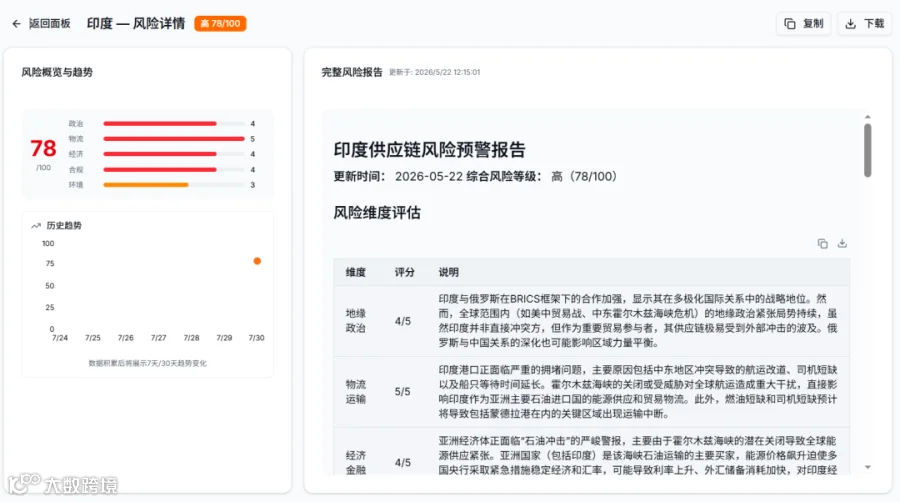Click the 5/5 score cell
Screen dimensions: 900x502
tap(402, 392)
